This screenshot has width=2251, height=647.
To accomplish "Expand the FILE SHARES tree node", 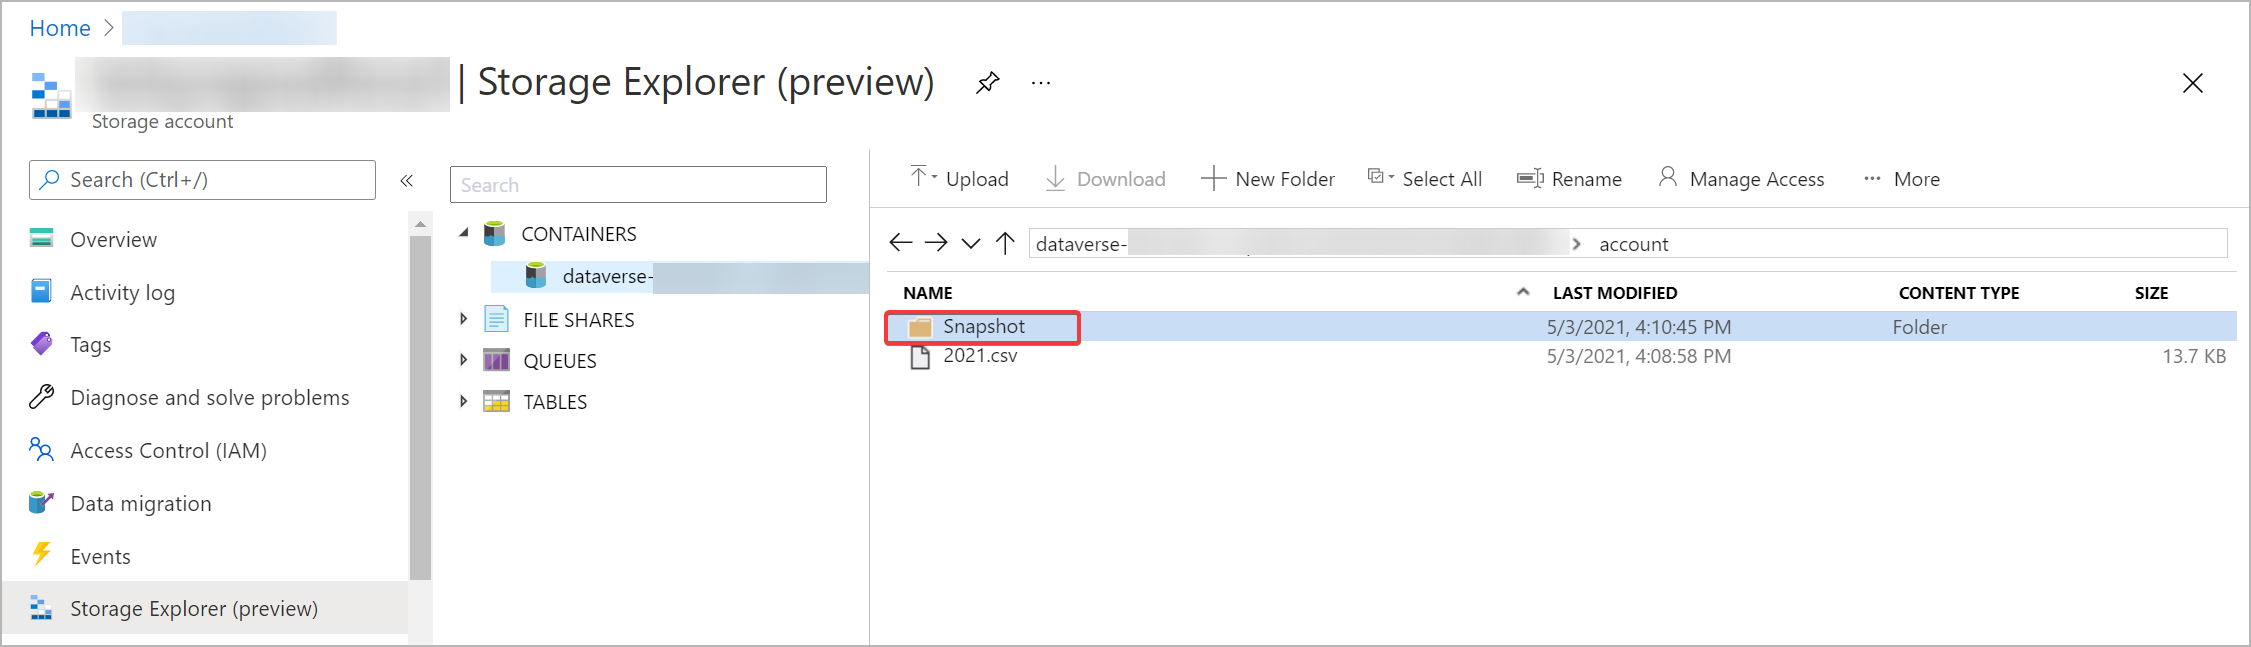I will (x=463, y=319).
